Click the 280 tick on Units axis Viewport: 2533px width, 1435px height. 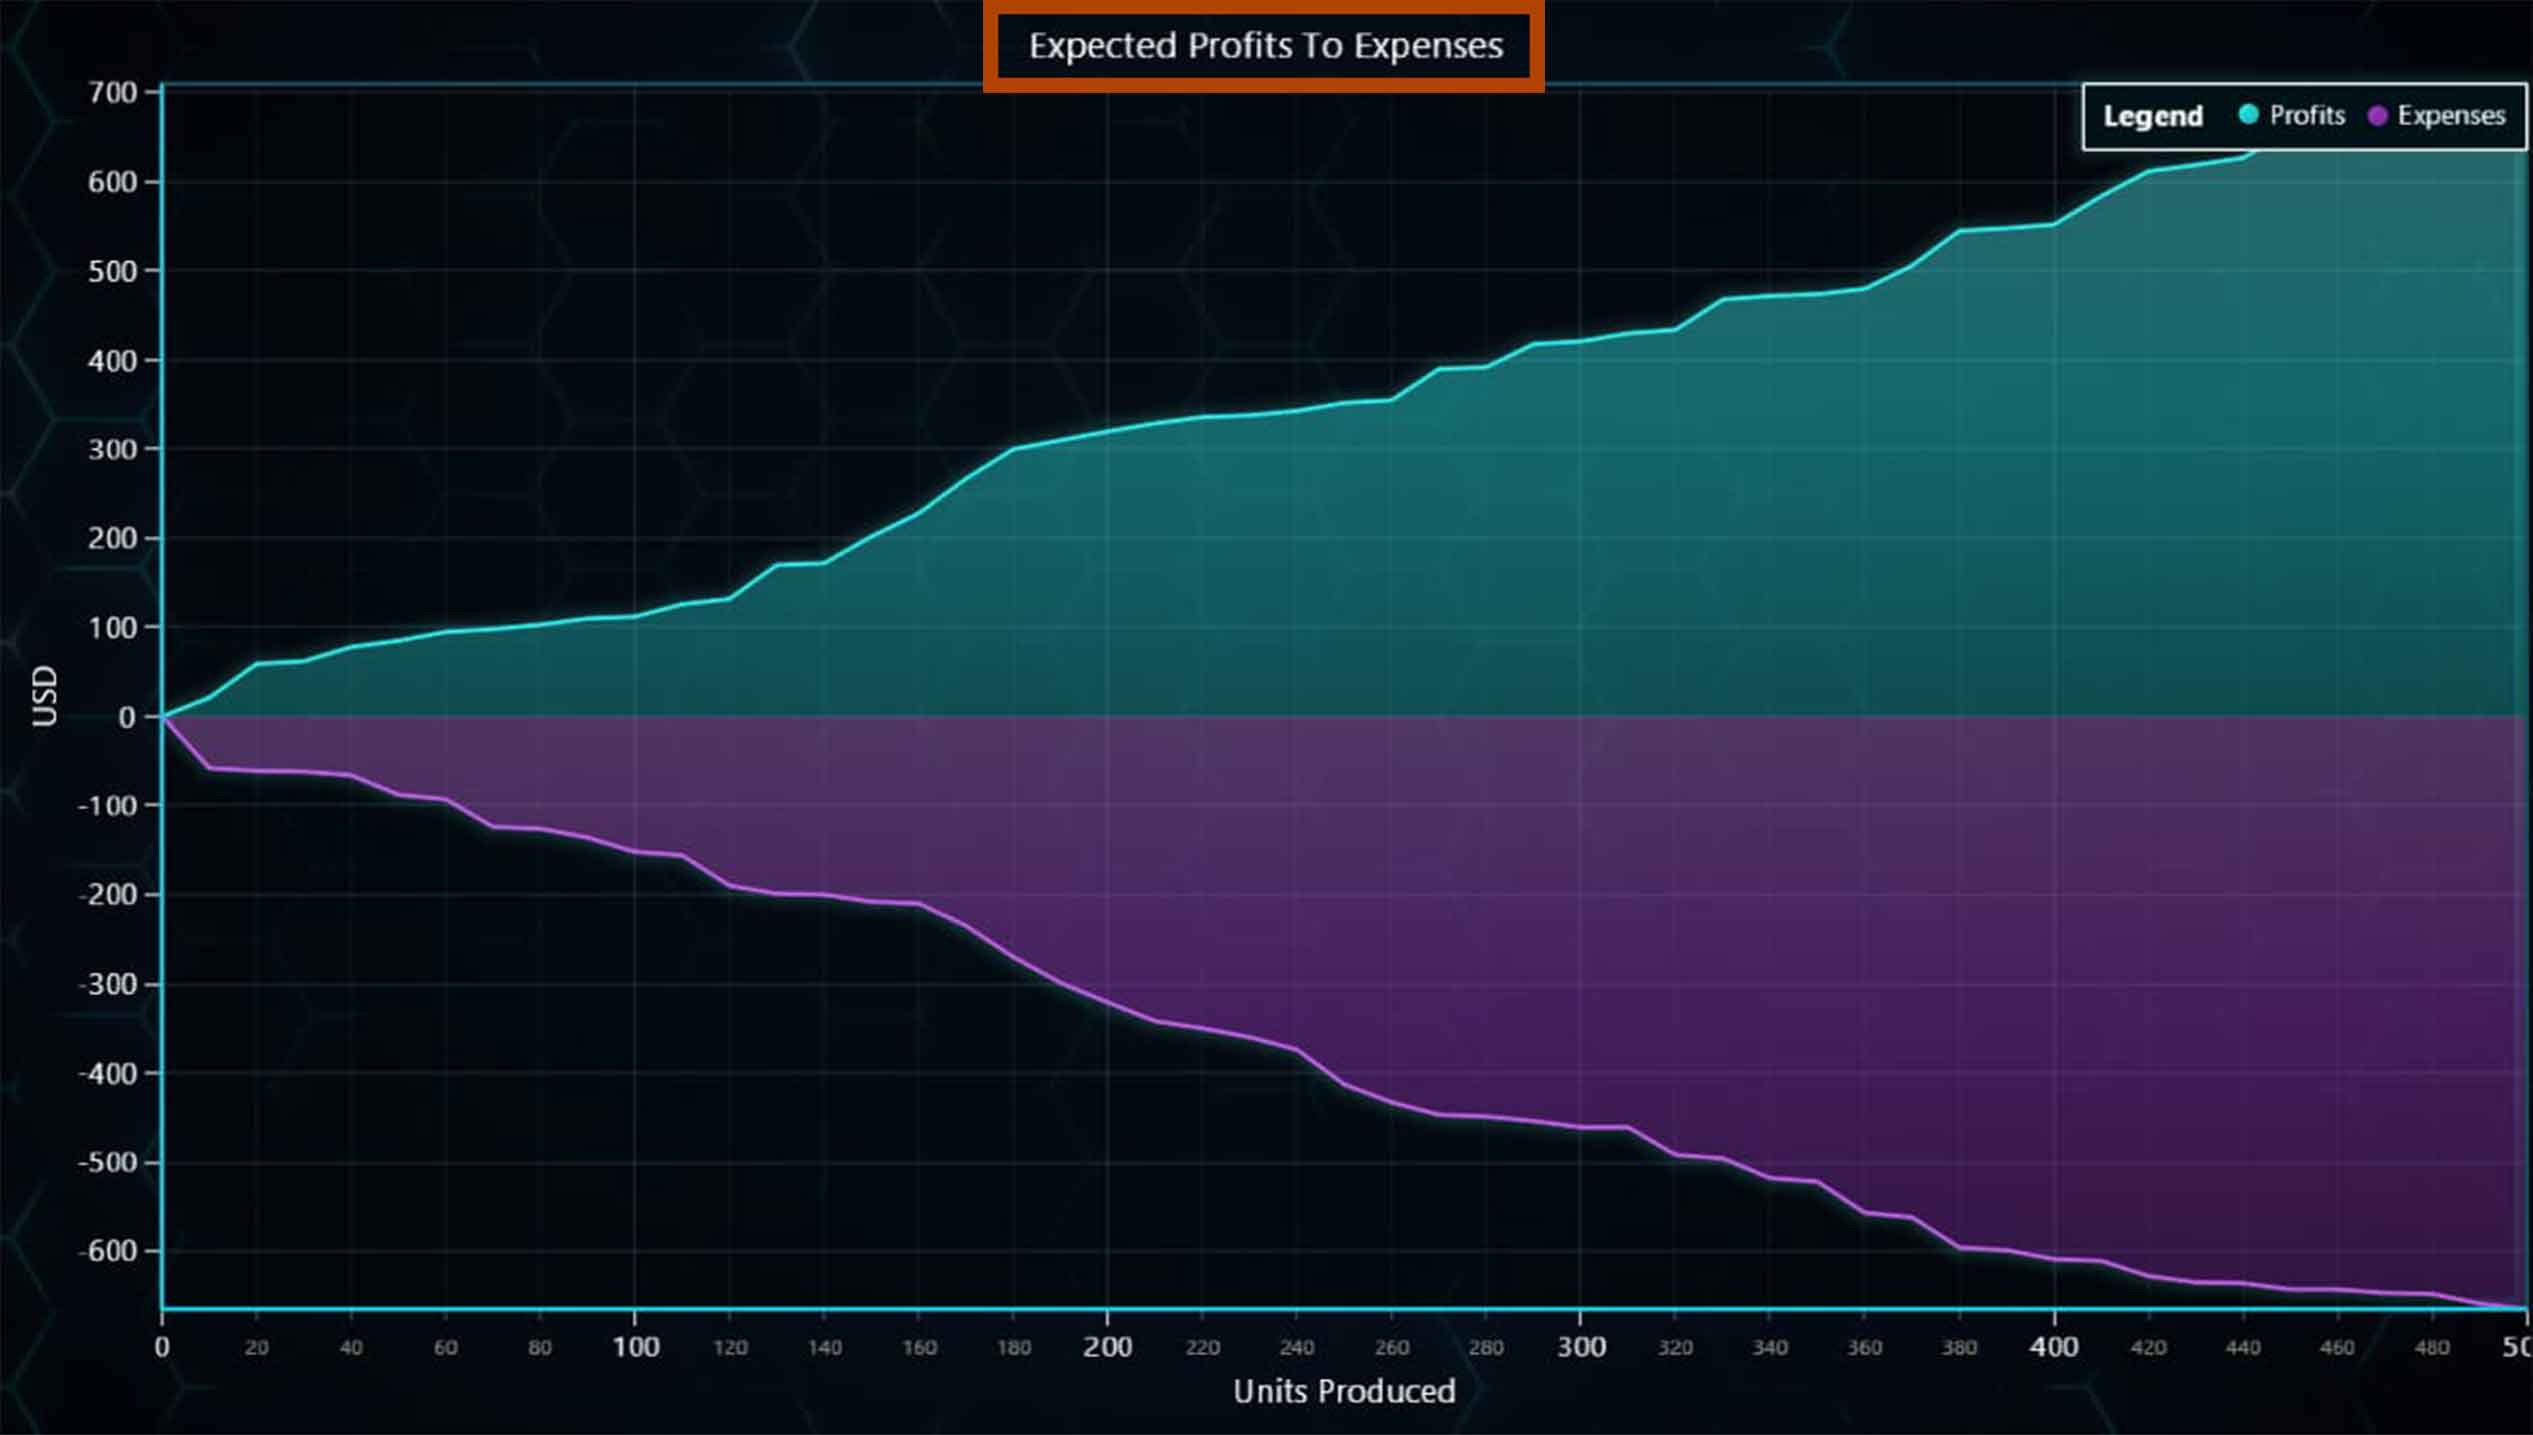(1486, 1348)
